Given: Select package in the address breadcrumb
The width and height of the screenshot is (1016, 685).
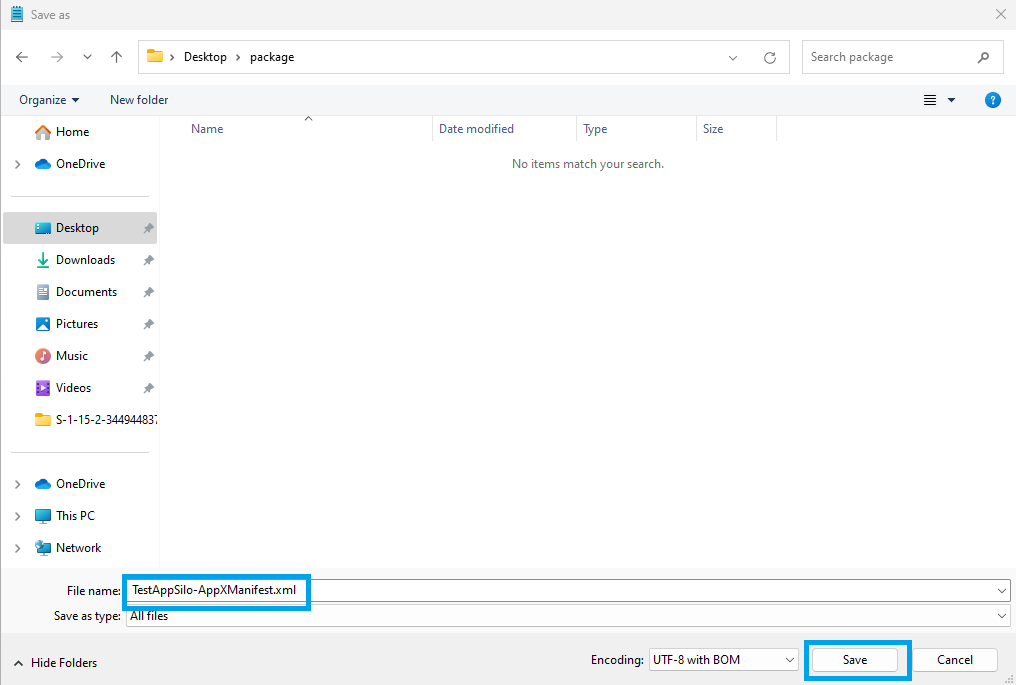Looking at the screenshot, I should [x=272, y=57].
